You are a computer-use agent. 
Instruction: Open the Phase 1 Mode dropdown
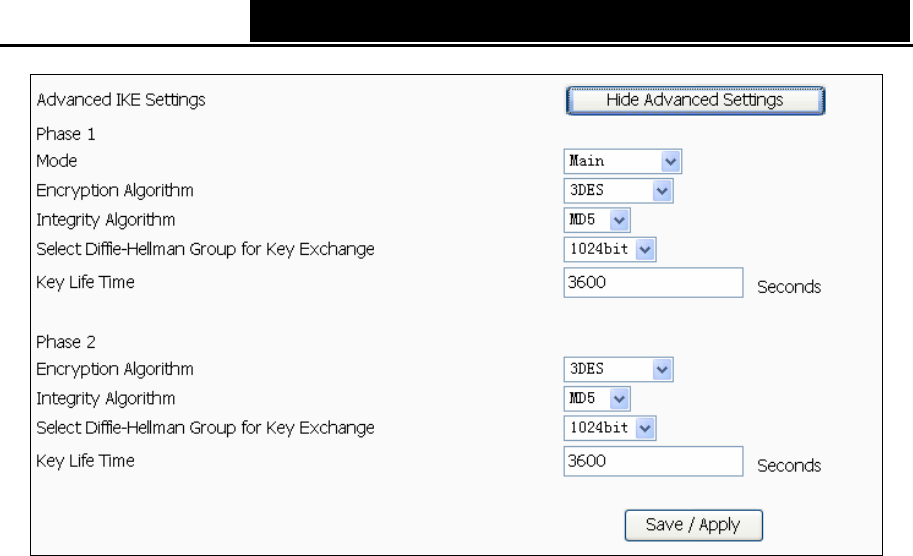(x=622, y=161)
